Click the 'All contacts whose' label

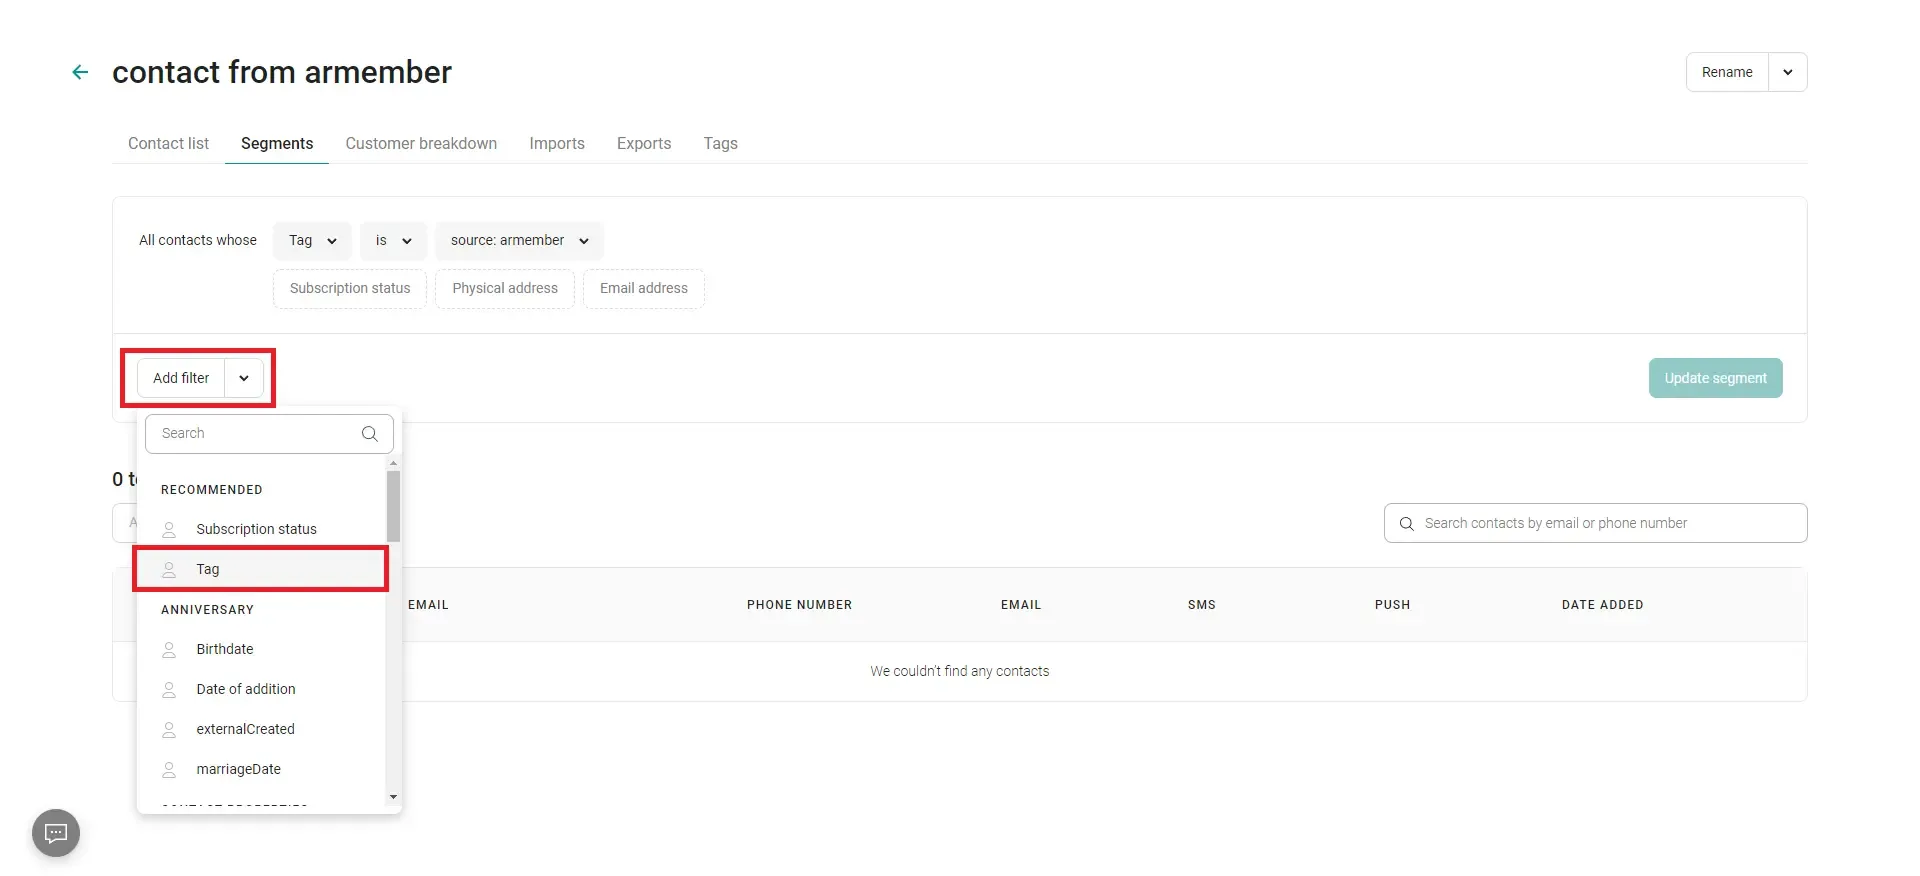(x=198, y=240)
